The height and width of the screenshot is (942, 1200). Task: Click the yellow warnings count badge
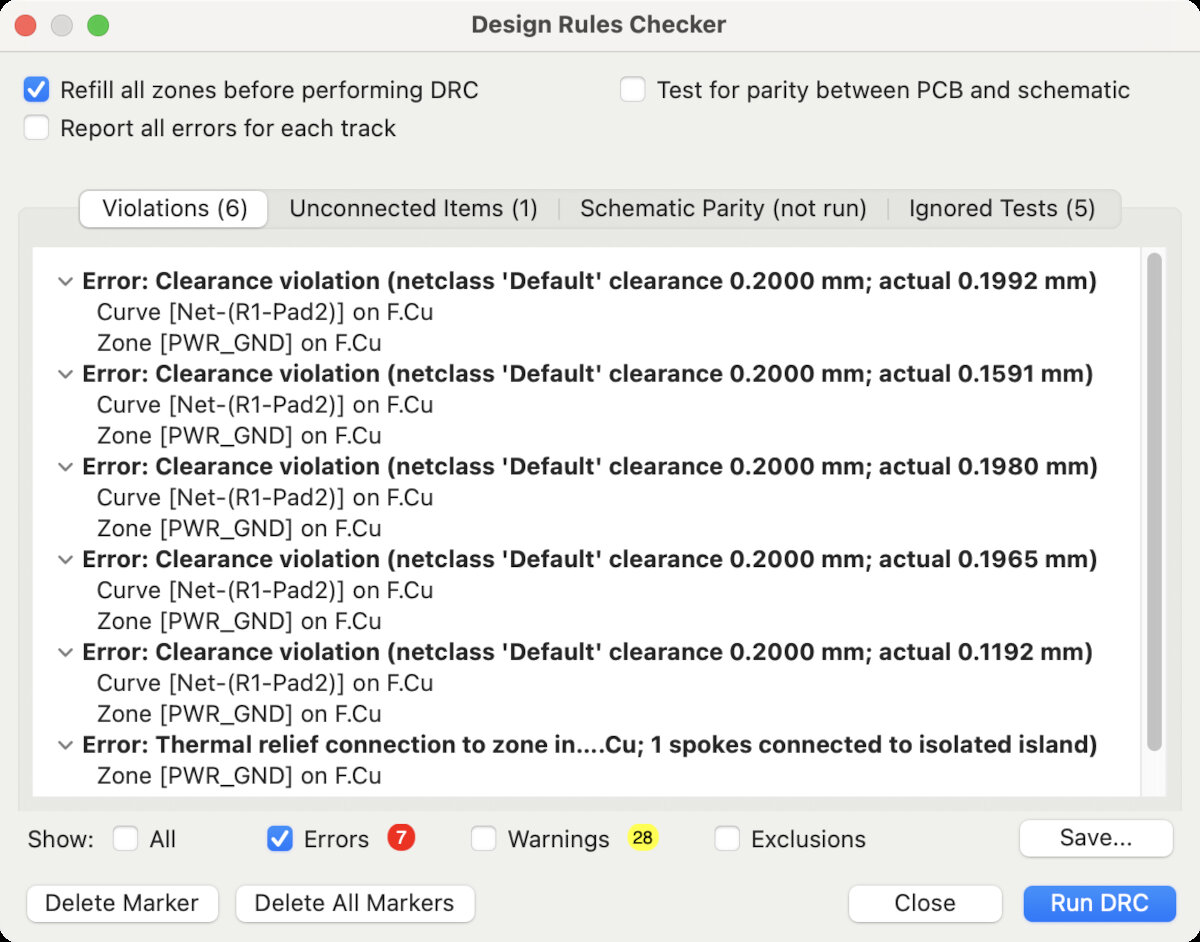point(643,838)
